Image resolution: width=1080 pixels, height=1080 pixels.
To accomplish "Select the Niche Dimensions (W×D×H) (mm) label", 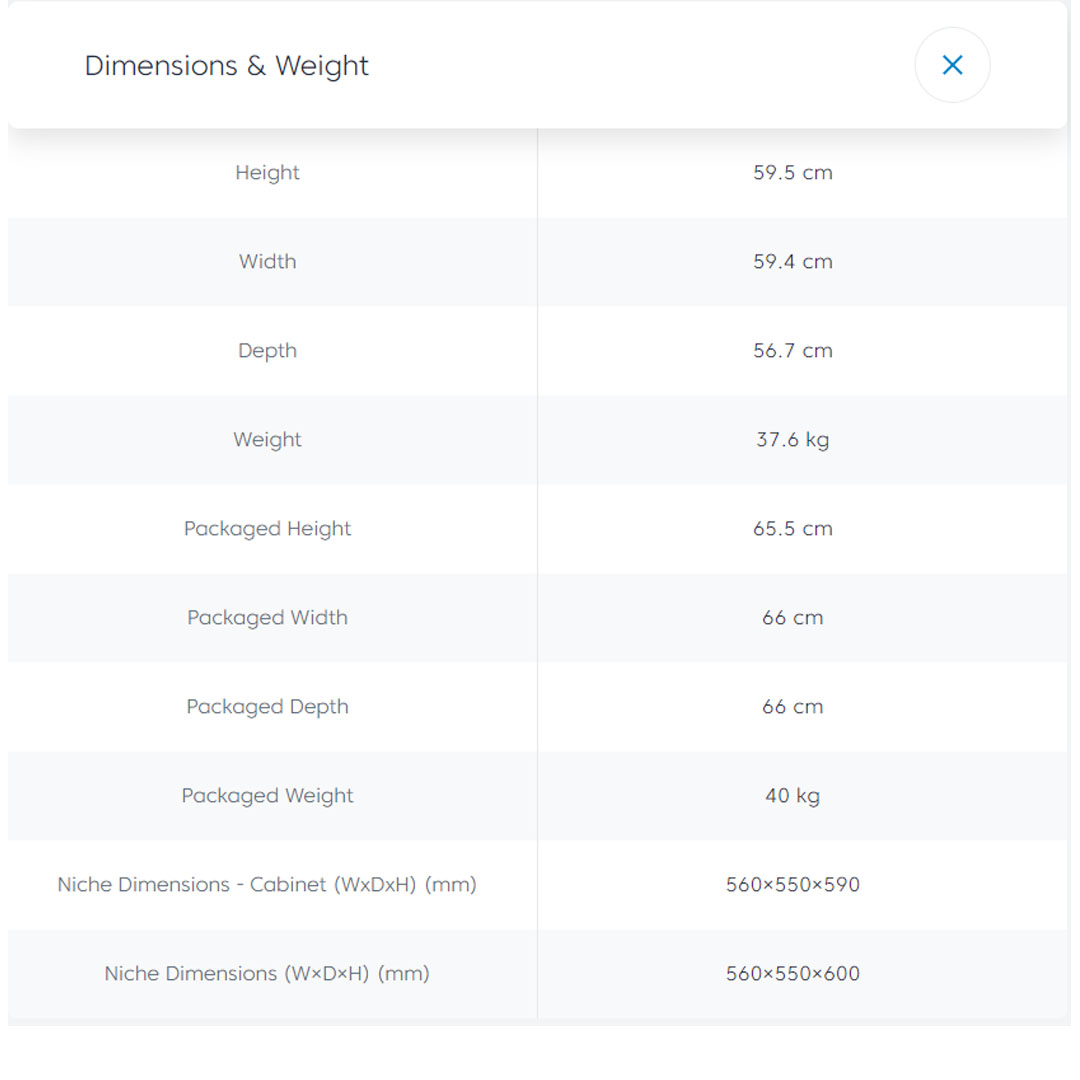I will click(267, 973).
